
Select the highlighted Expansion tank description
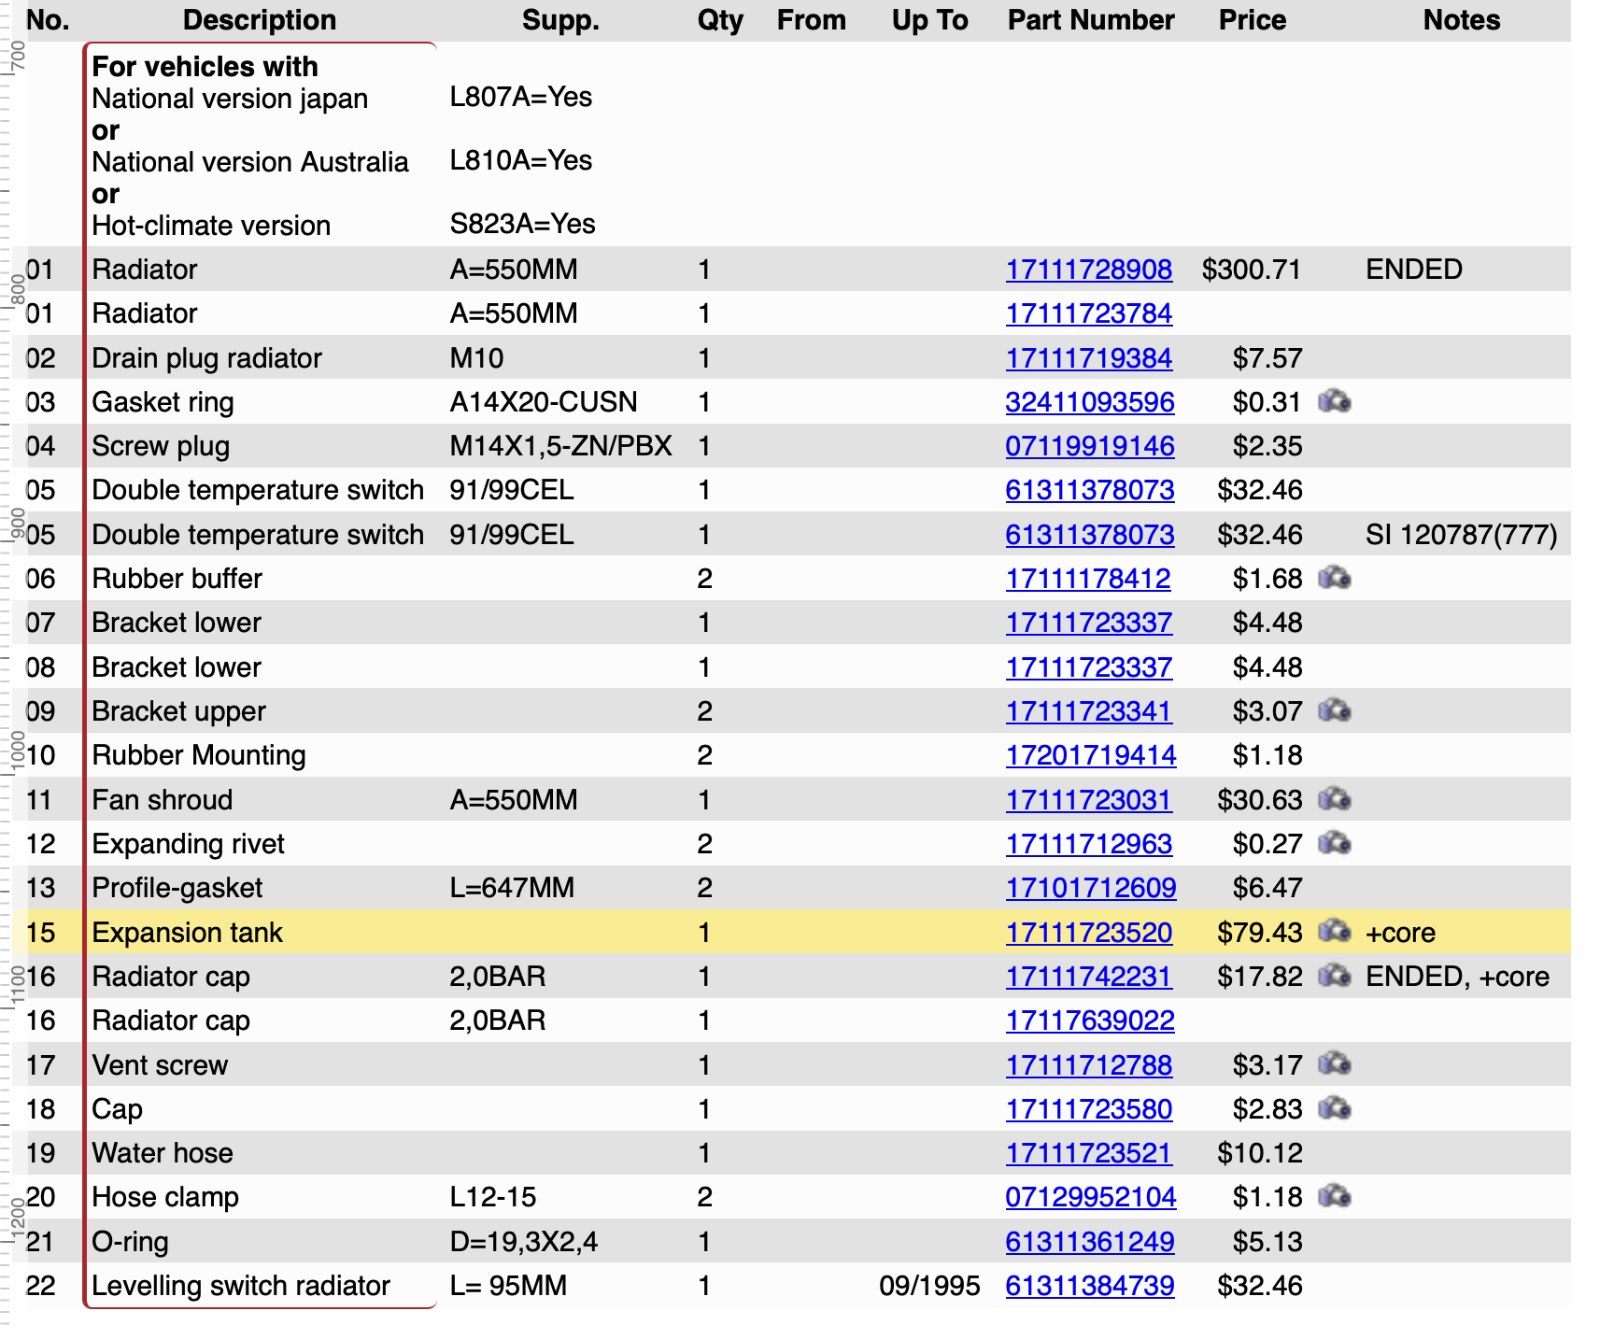(187, 933)
